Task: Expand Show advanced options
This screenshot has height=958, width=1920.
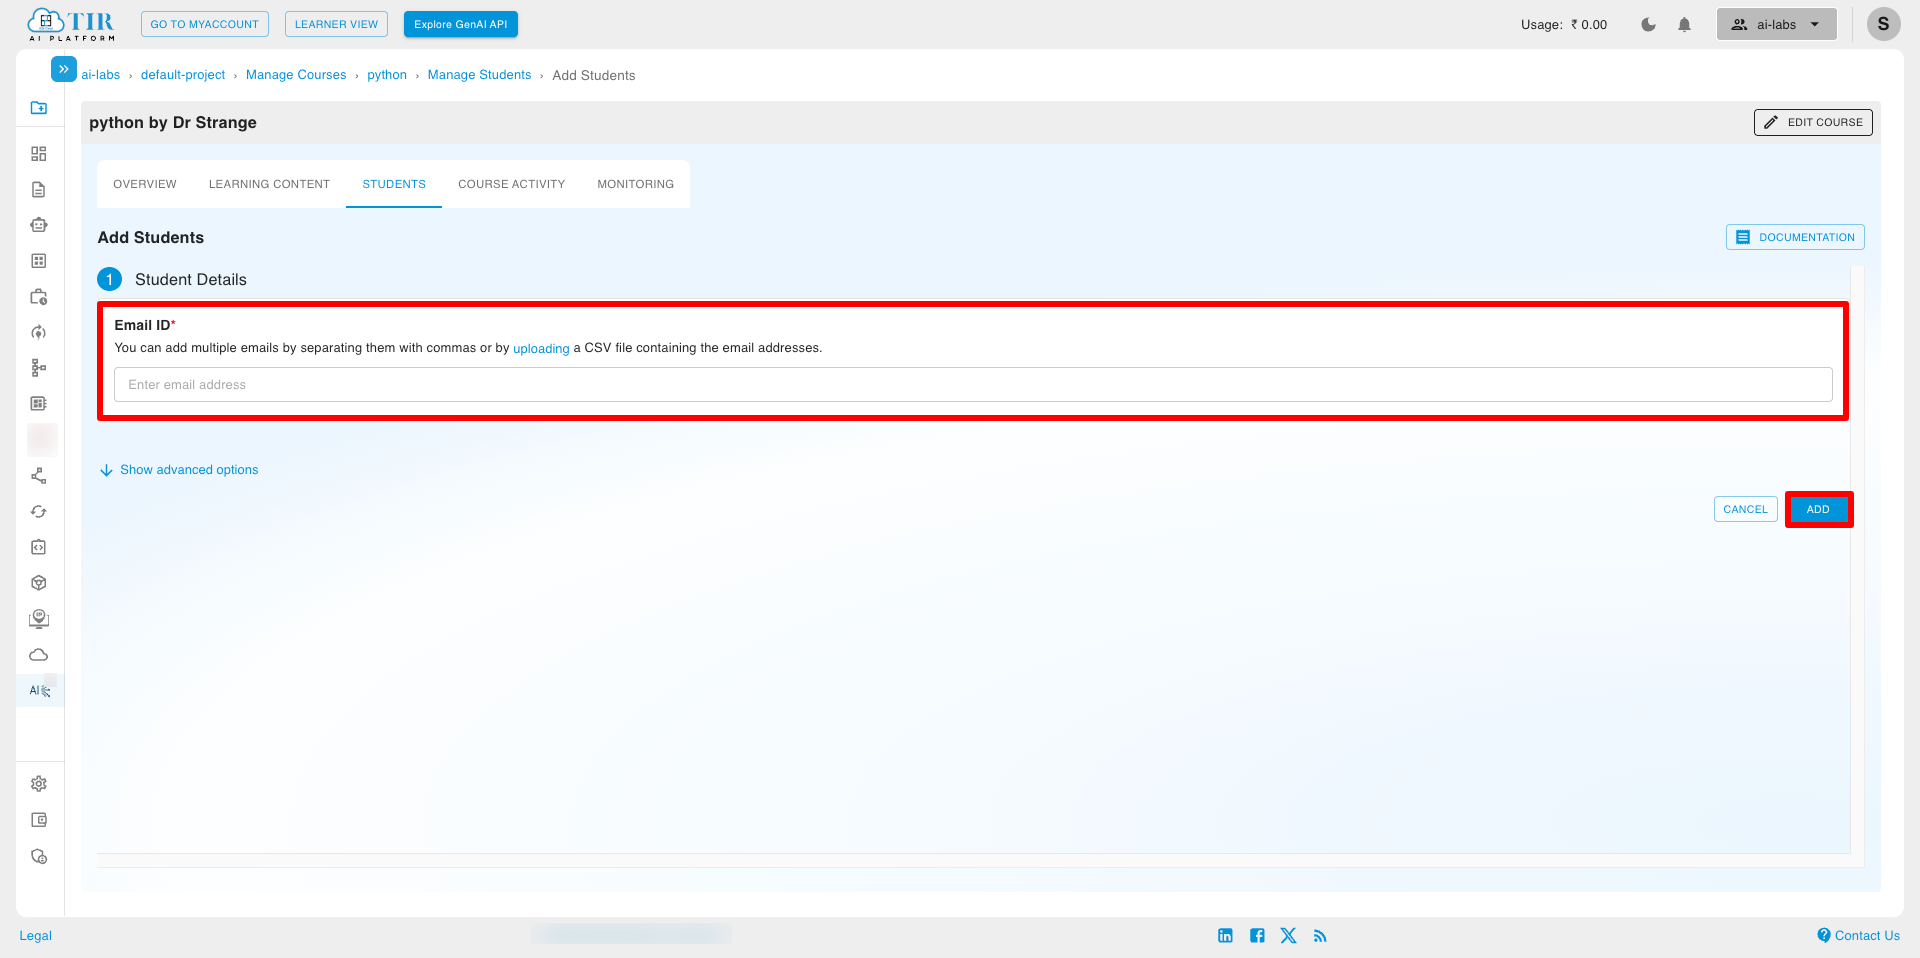Action: pos(179,470)
